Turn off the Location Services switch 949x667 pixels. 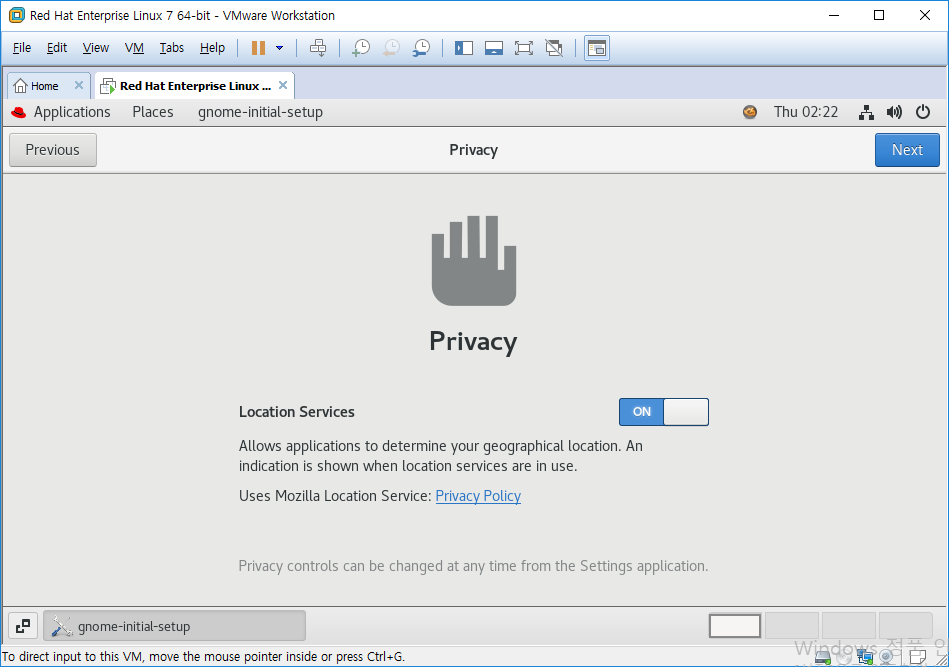[663, 412]
